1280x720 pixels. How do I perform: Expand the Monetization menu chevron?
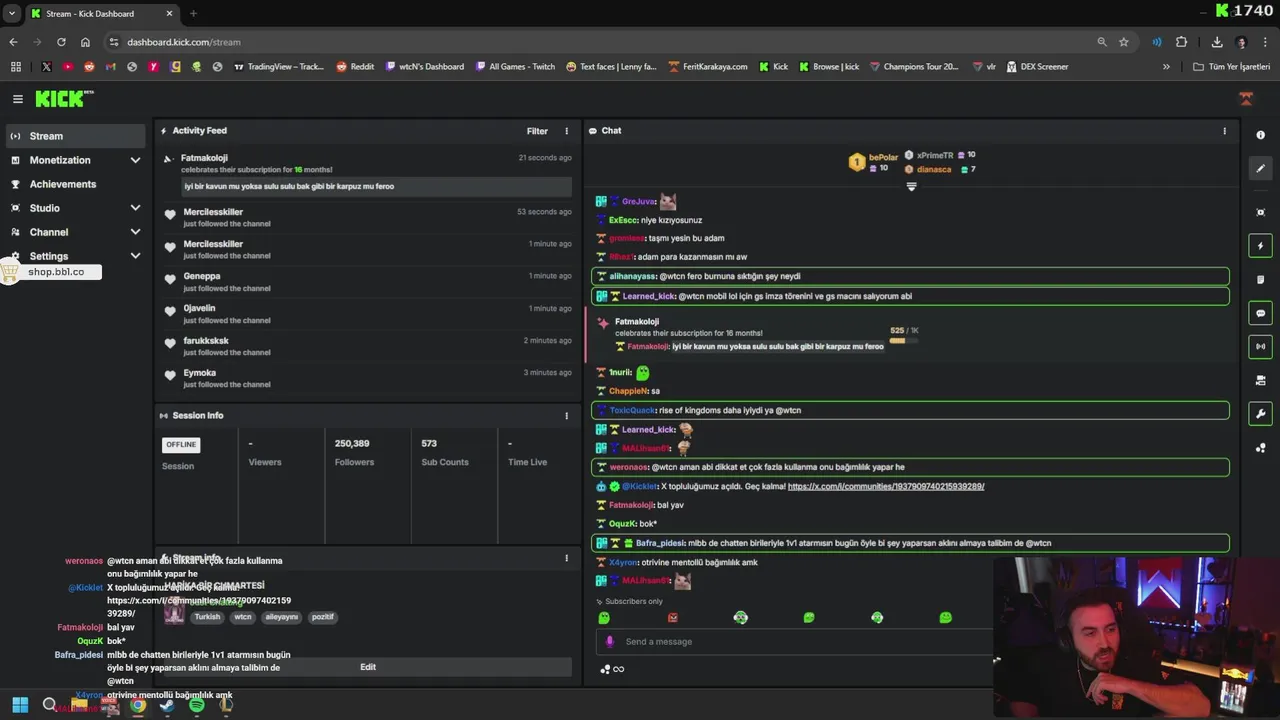pos(135,160)
